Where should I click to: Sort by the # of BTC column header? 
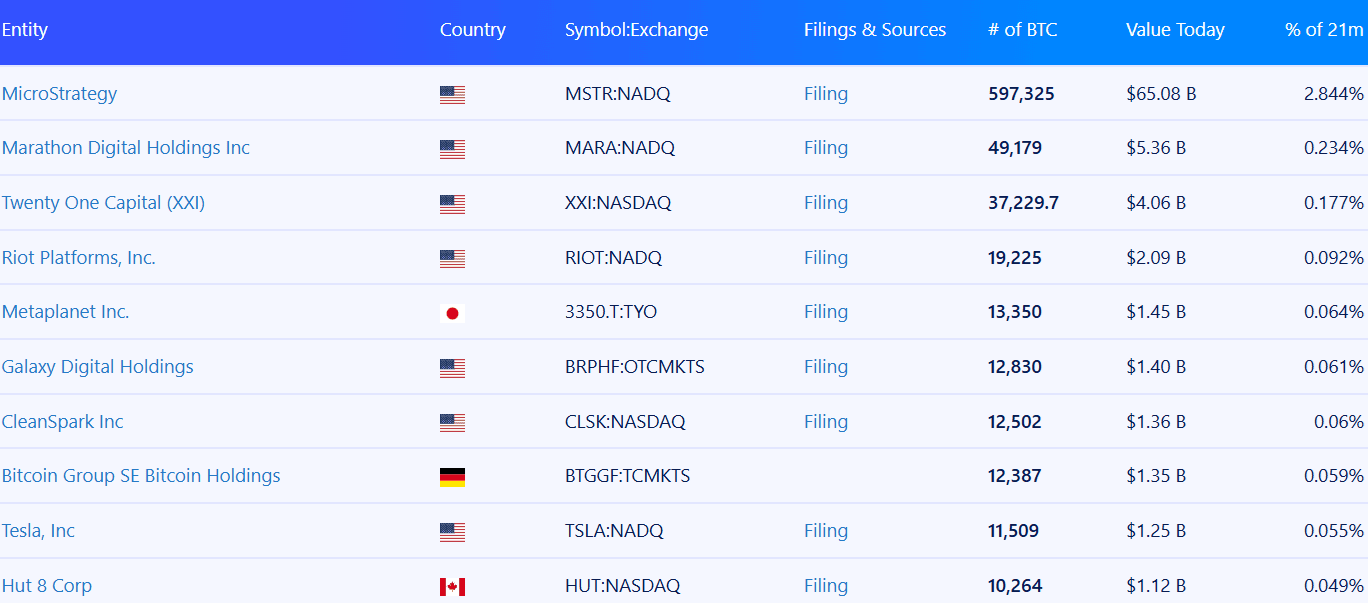1022,30
